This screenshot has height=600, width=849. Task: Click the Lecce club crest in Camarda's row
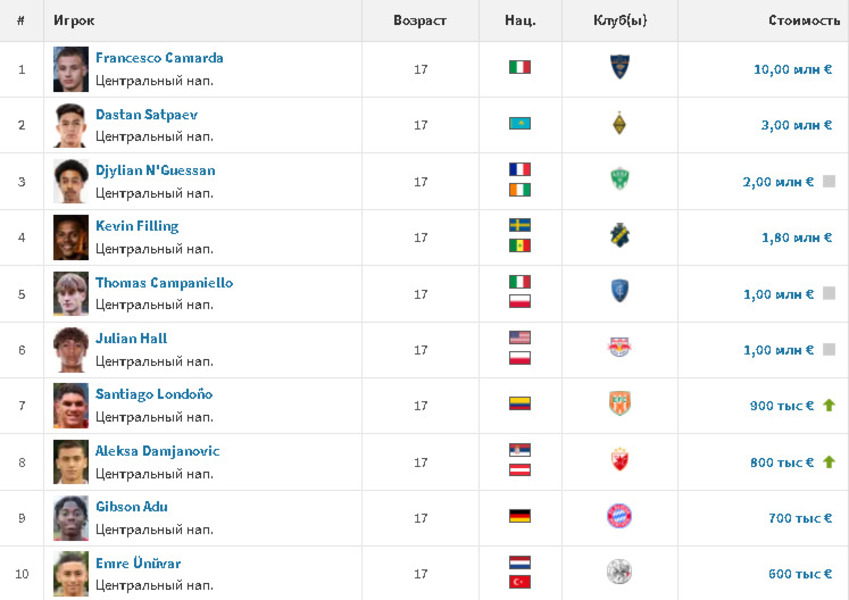620,68
